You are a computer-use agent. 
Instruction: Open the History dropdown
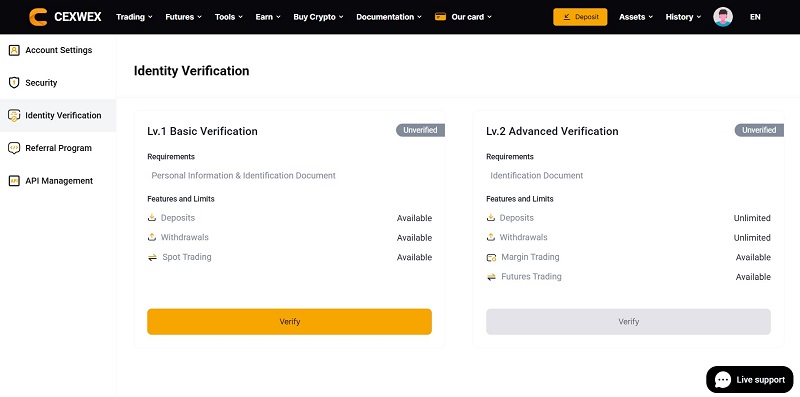tap(683, 17)
